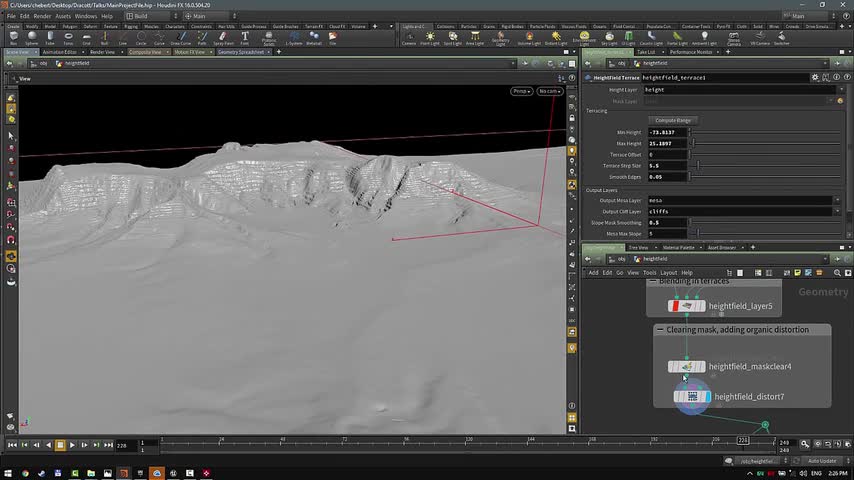Open the Persp viewport dropdown

pyautogui.click(x=521, y=91)
